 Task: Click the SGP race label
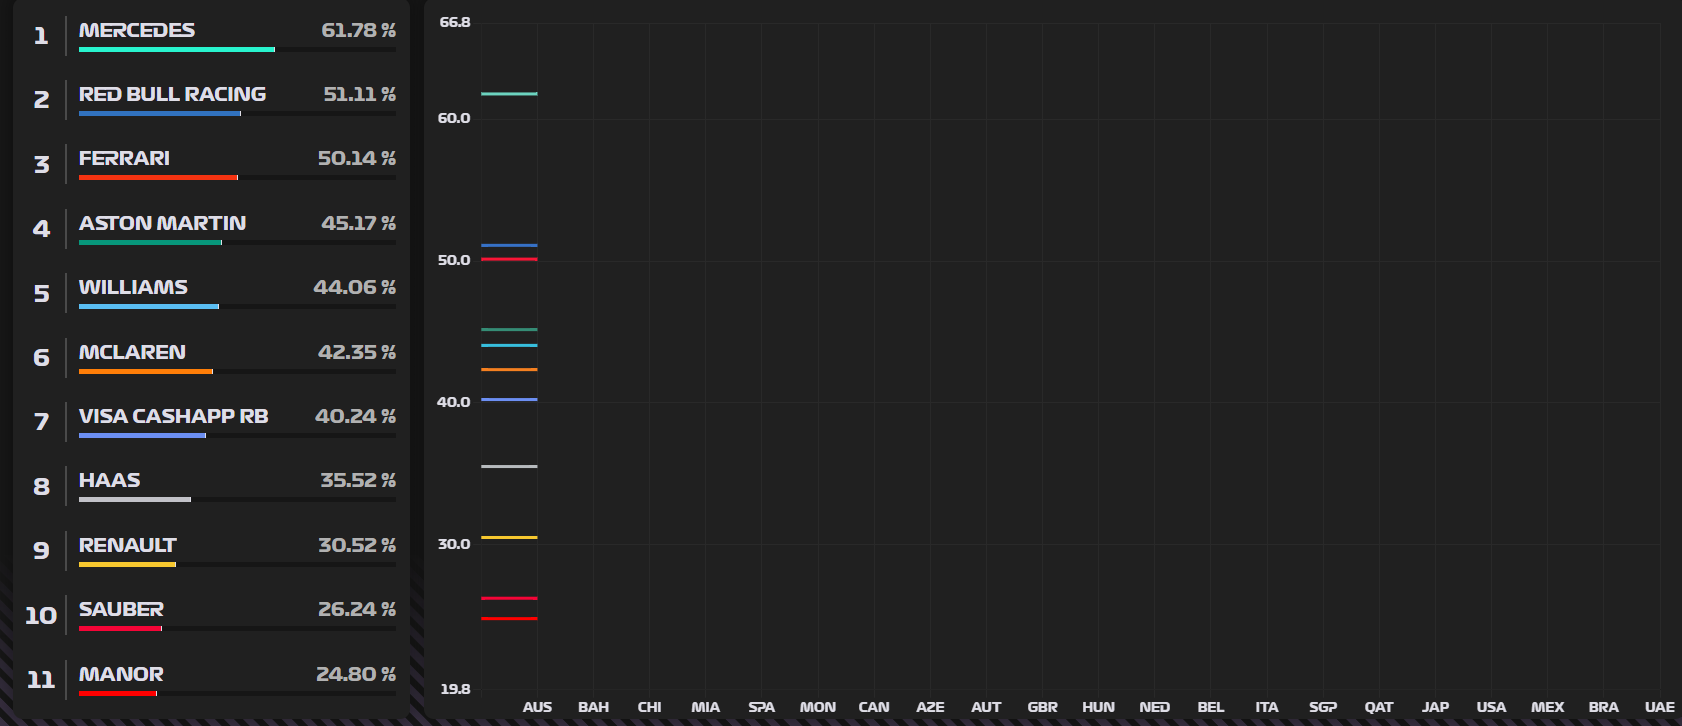pos(1323,707)
